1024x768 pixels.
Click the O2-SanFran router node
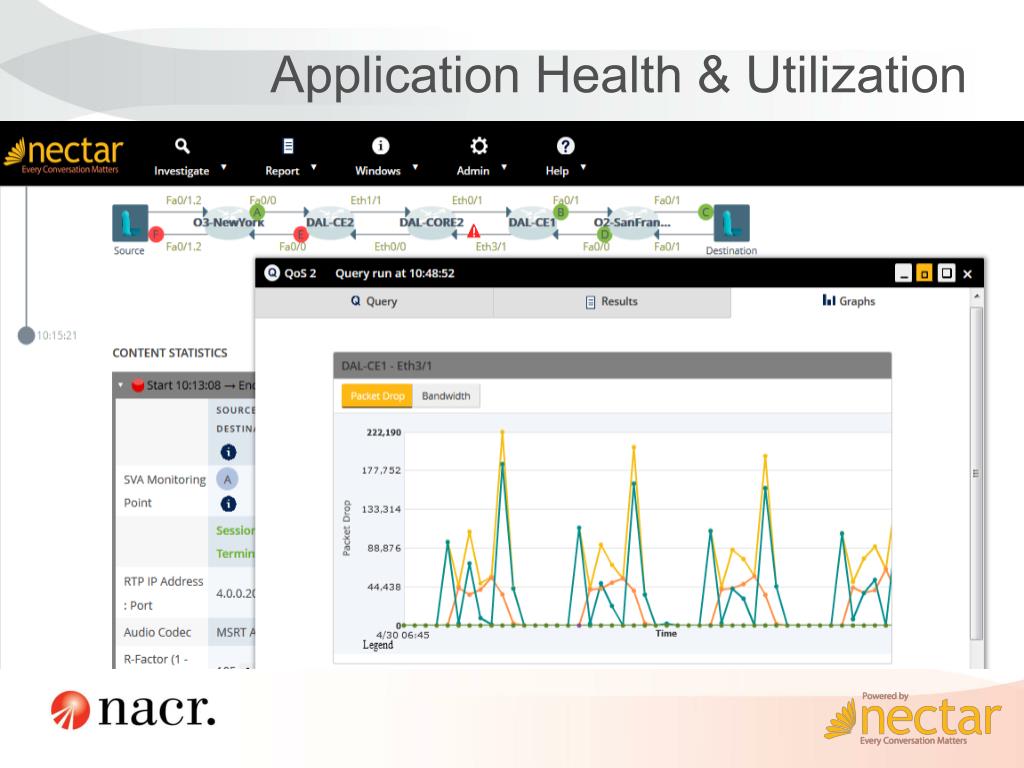tap(632, 222)
